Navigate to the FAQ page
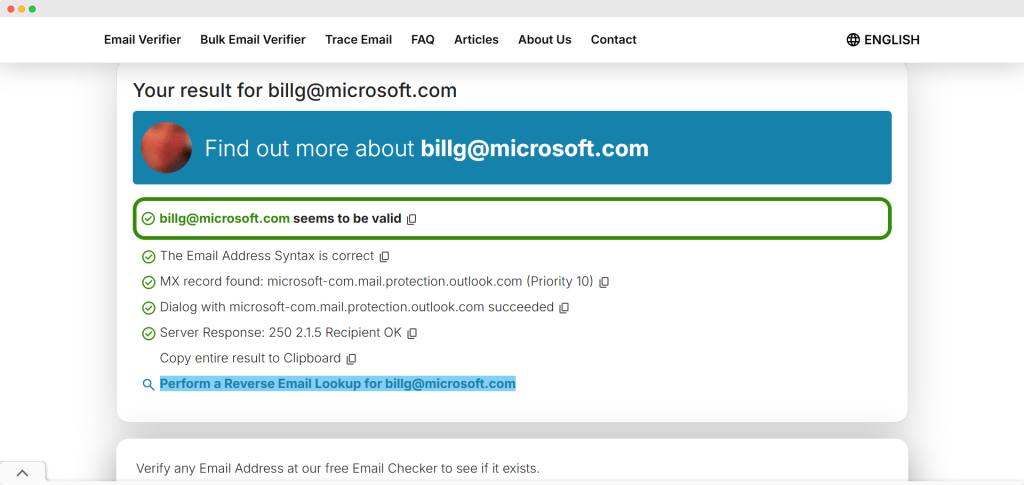Image resolution: width=1024 pixels, height=485 pixels. (x=423, y=40)
